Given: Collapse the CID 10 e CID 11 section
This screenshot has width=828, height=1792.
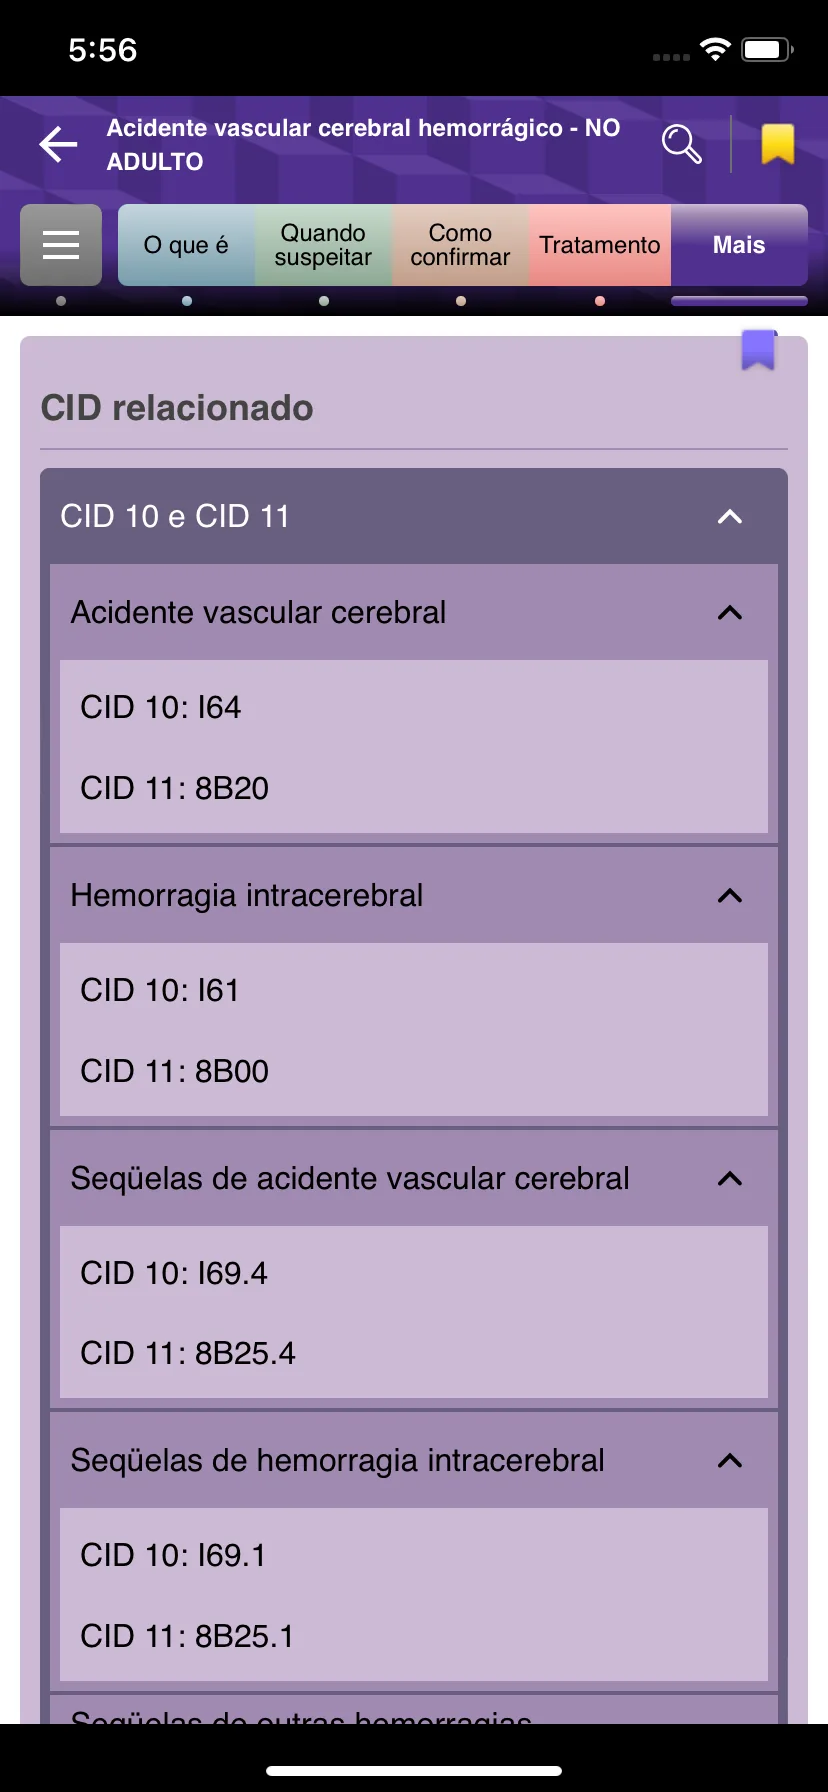Looking at the screenshot, I should (x=730, y=516).
